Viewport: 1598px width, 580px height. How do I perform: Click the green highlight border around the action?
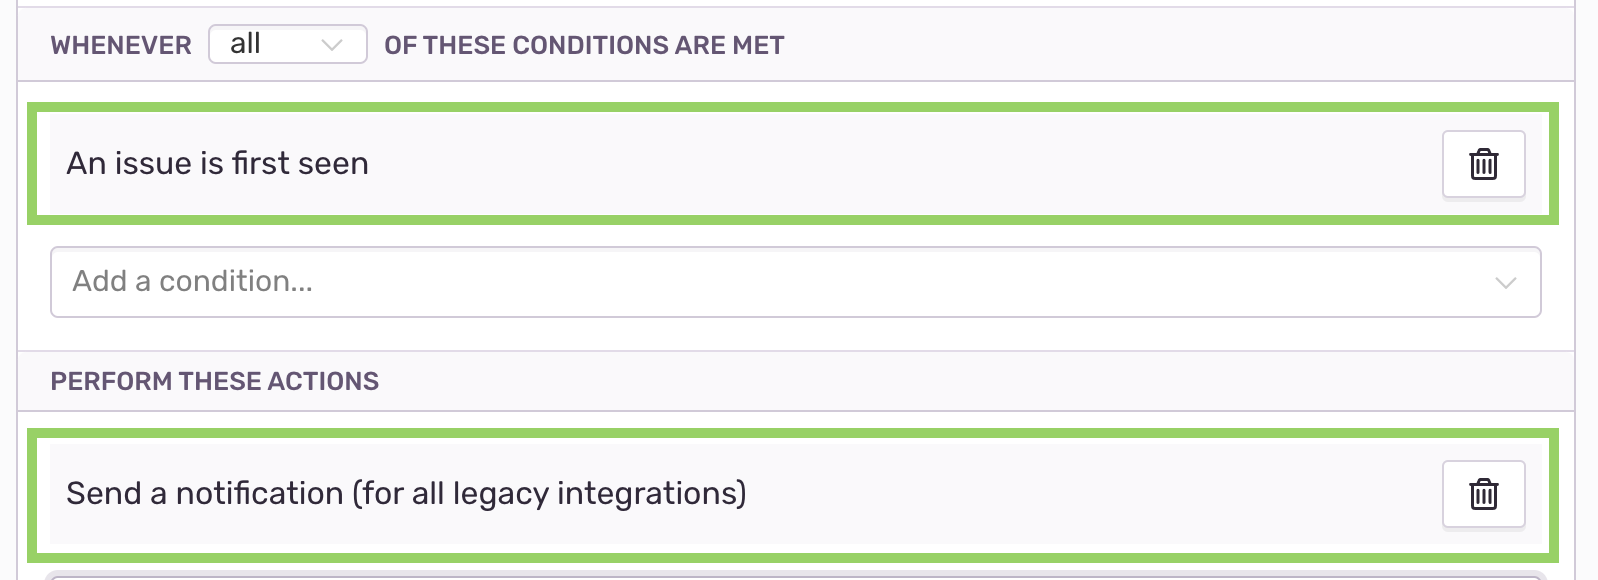tap(792, 433)
